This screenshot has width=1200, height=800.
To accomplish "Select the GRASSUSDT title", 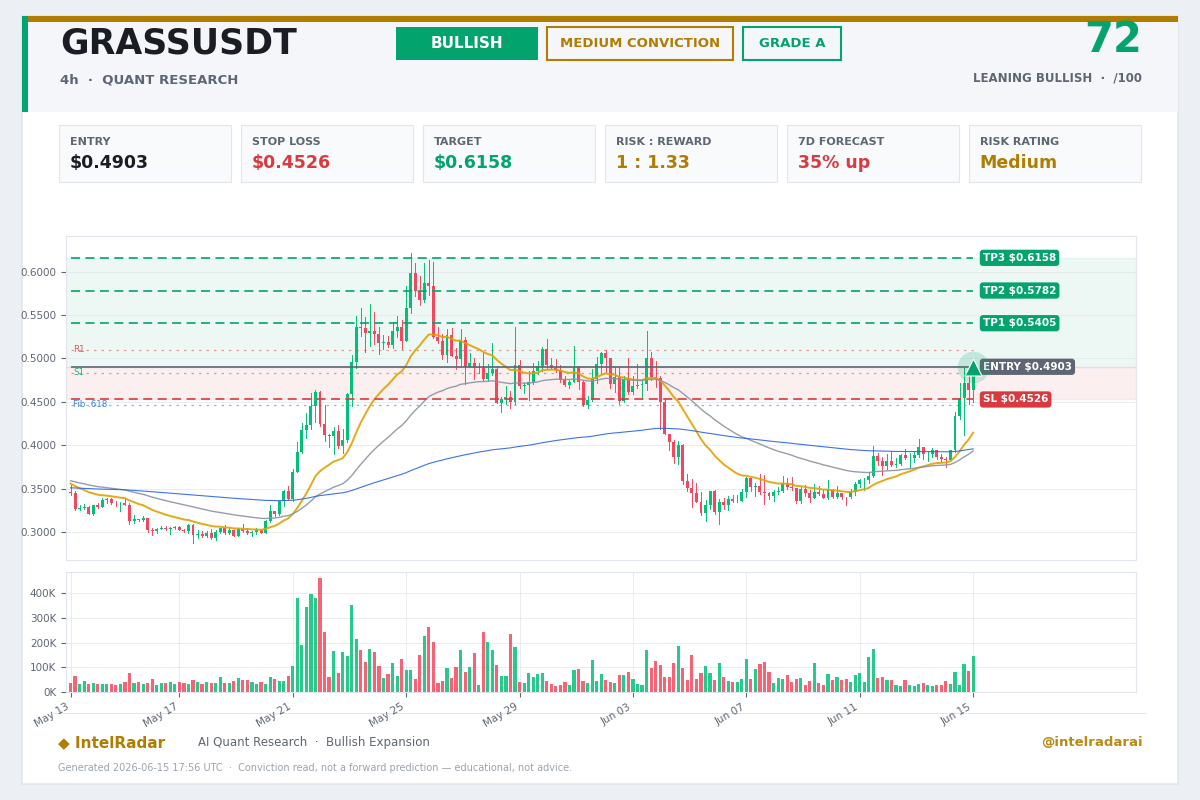I will pyautogui.click(x=178, y=43).
